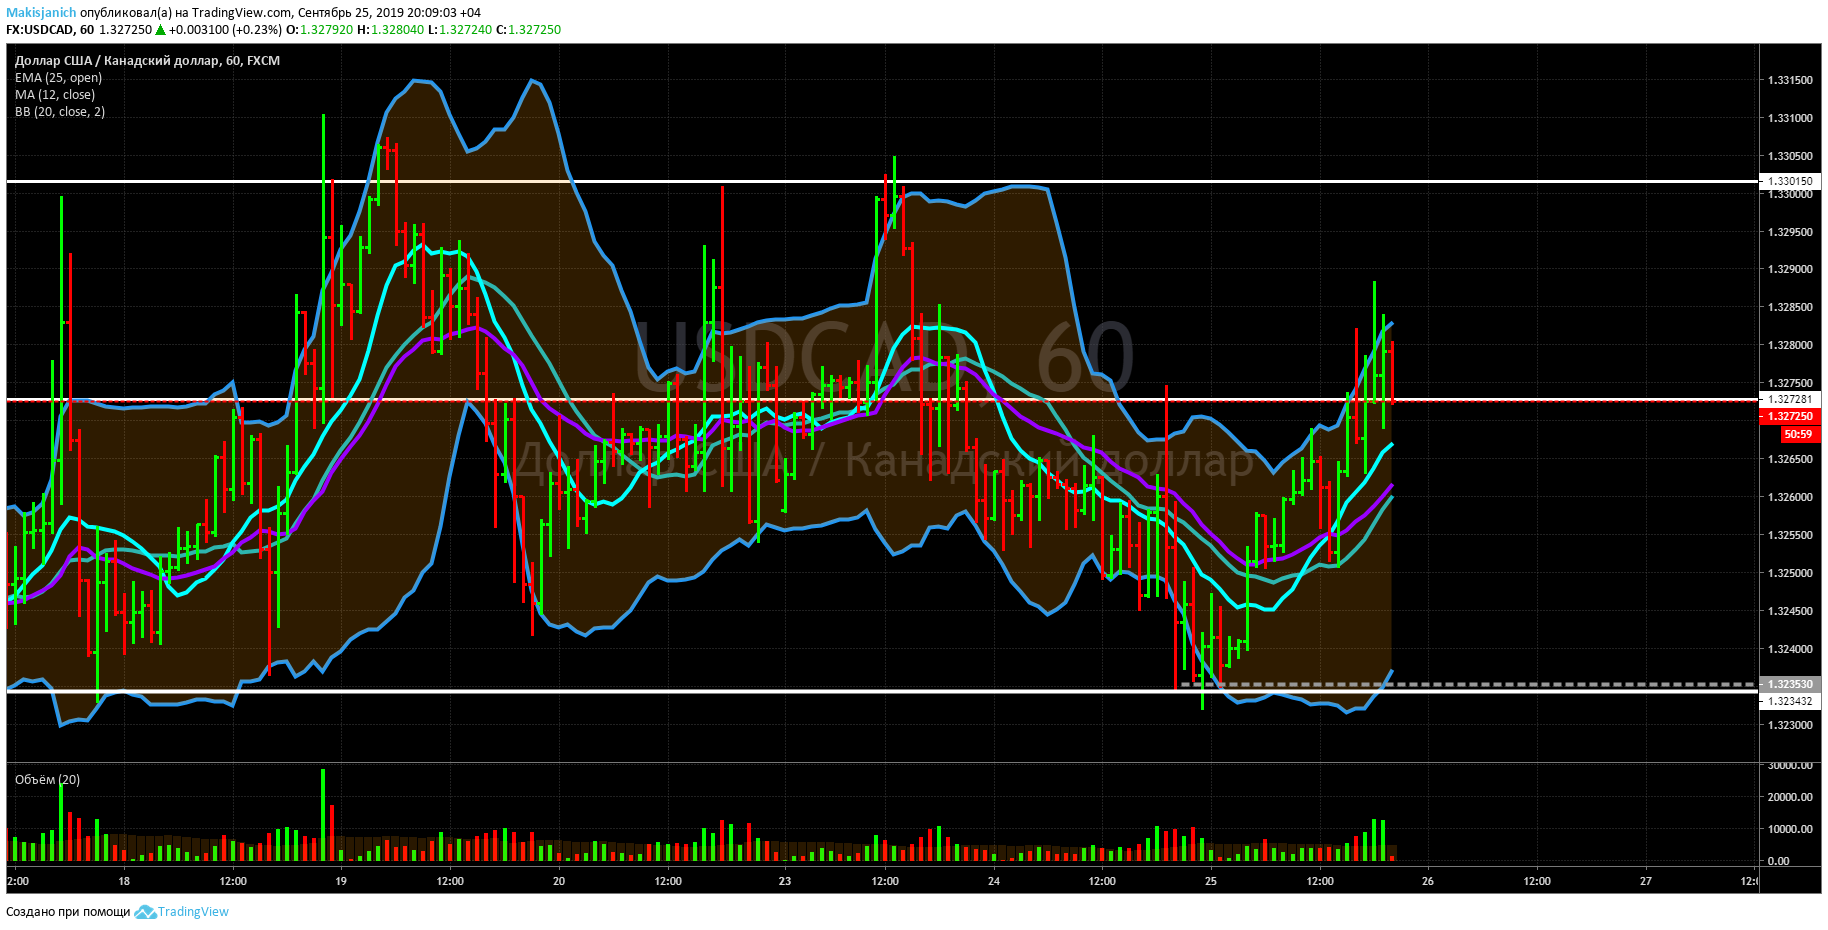
Task: Click date 19 on the time axis
Action: tap(341, 881)
